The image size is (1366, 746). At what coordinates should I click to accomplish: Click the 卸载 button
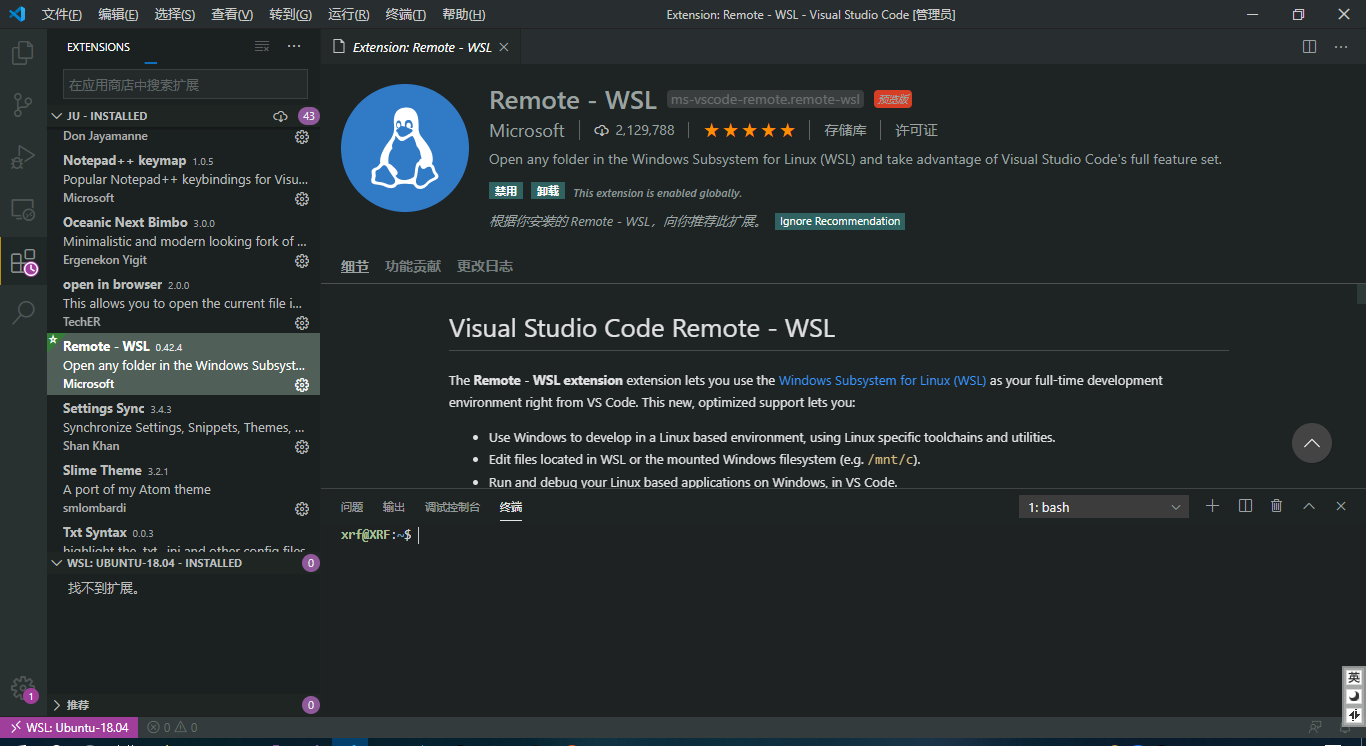pyautogui.click(x=548, y=191)
